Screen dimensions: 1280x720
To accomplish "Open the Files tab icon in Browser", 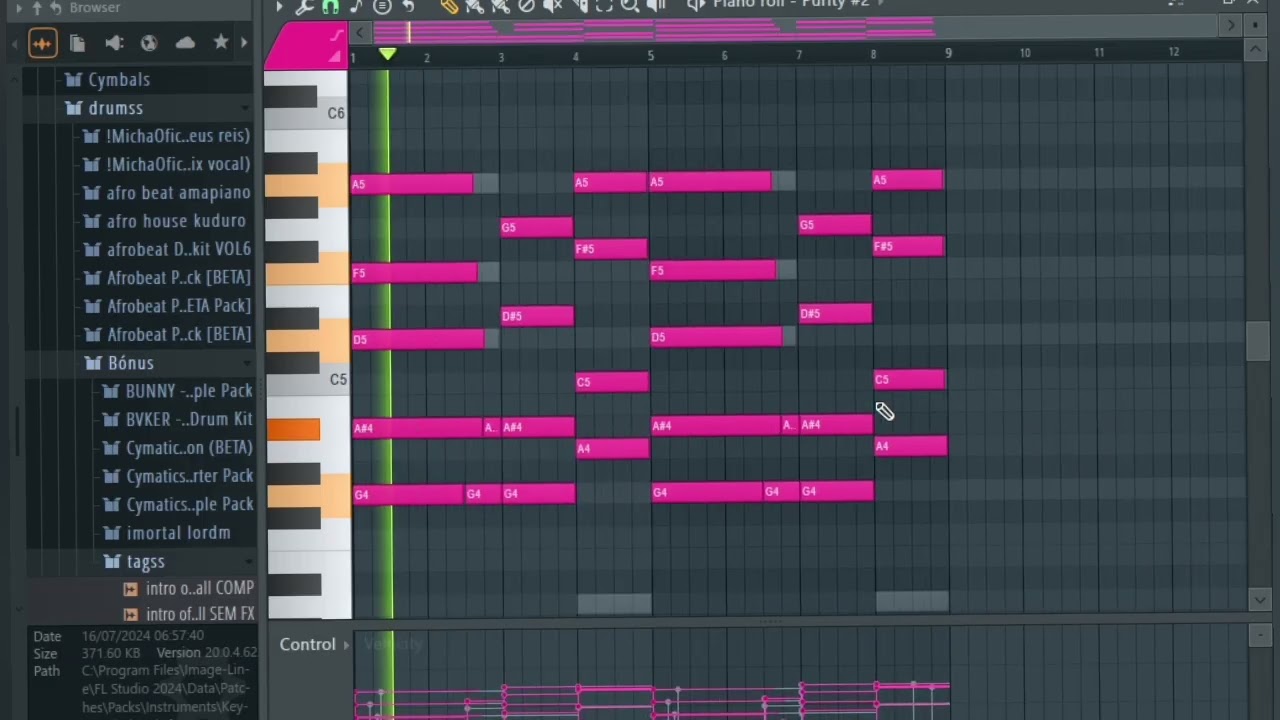I will [77, 43].
